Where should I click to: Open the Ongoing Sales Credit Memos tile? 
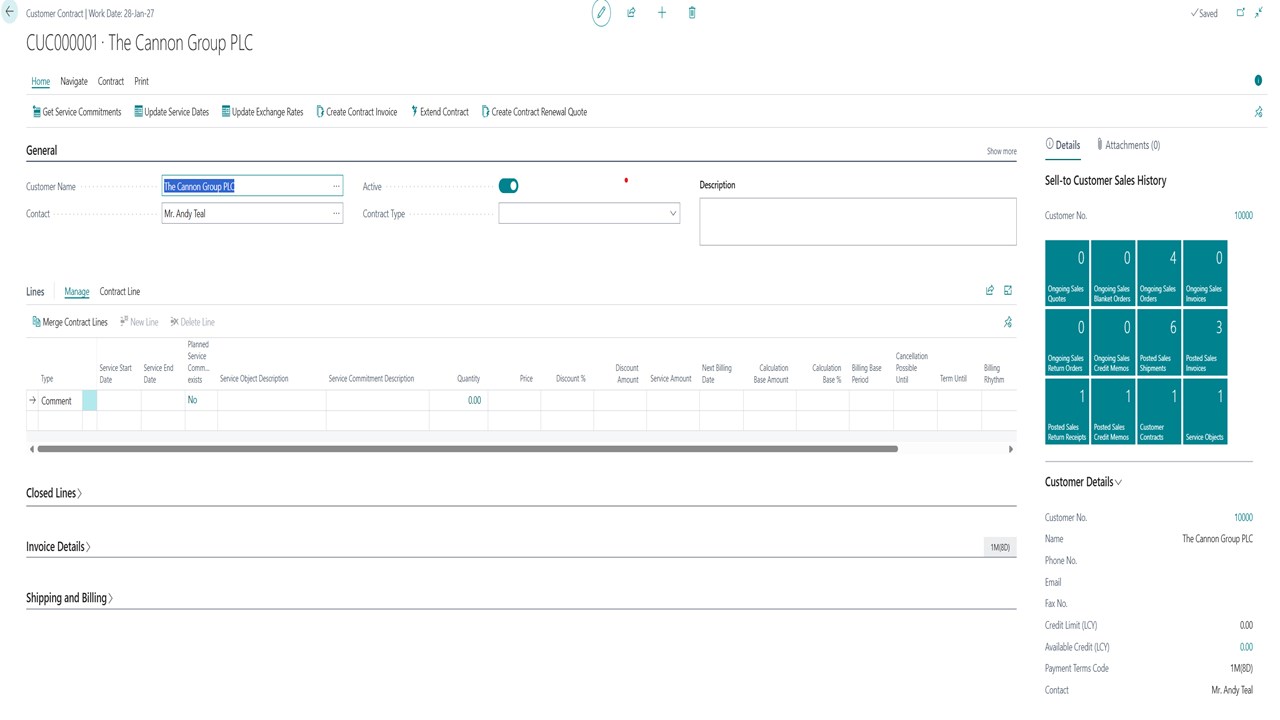point(1113,342)
